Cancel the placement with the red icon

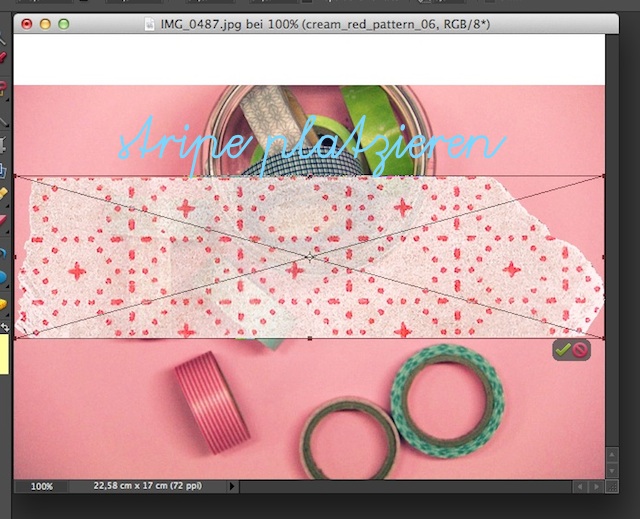coord(580,350)
